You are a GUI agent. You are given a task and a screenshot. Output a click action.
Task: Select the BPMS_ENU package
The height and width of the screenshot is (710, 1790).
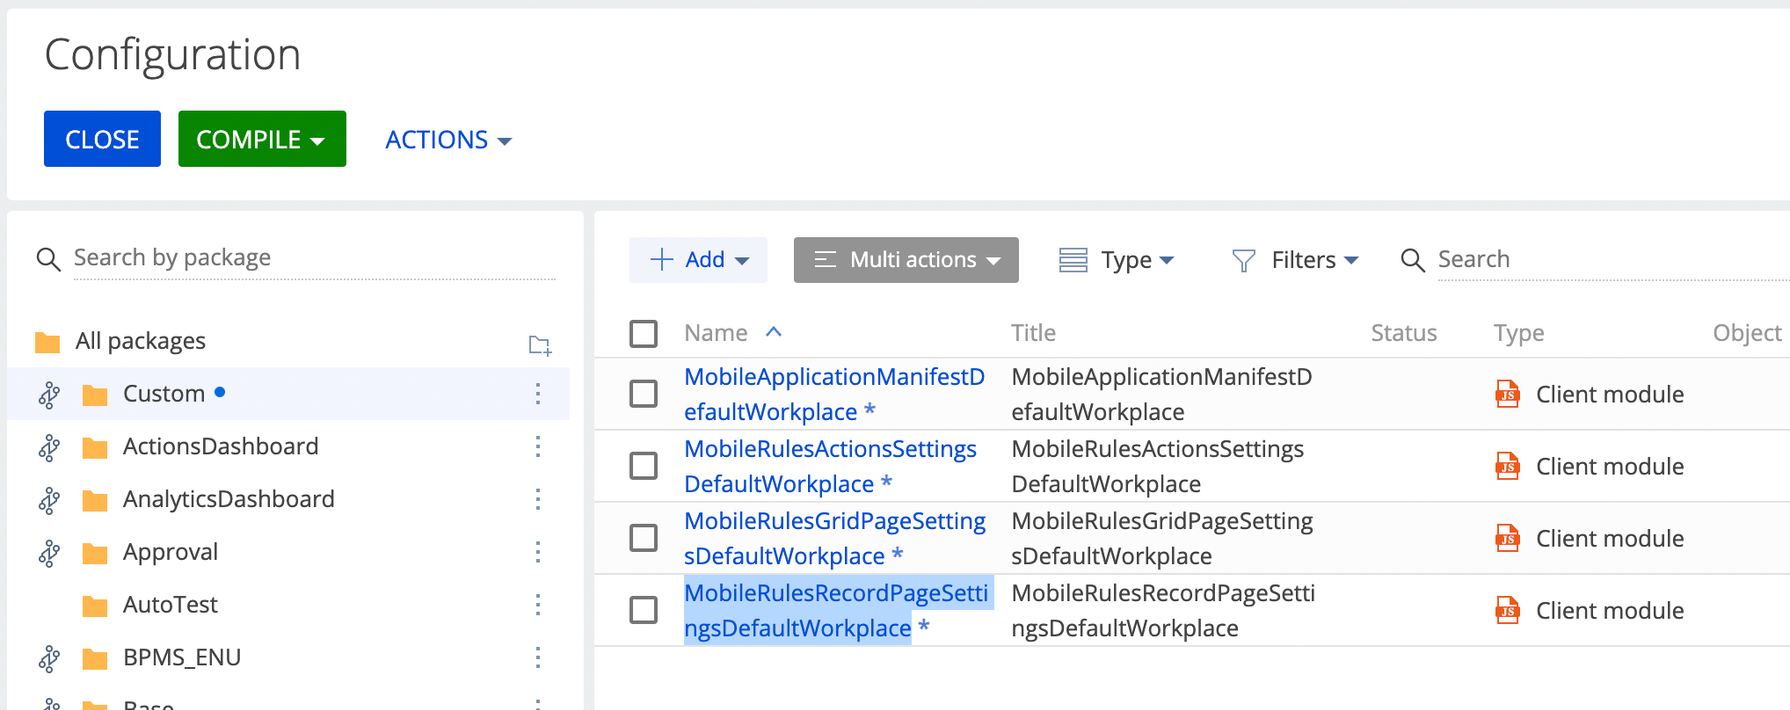click(182, 657)
